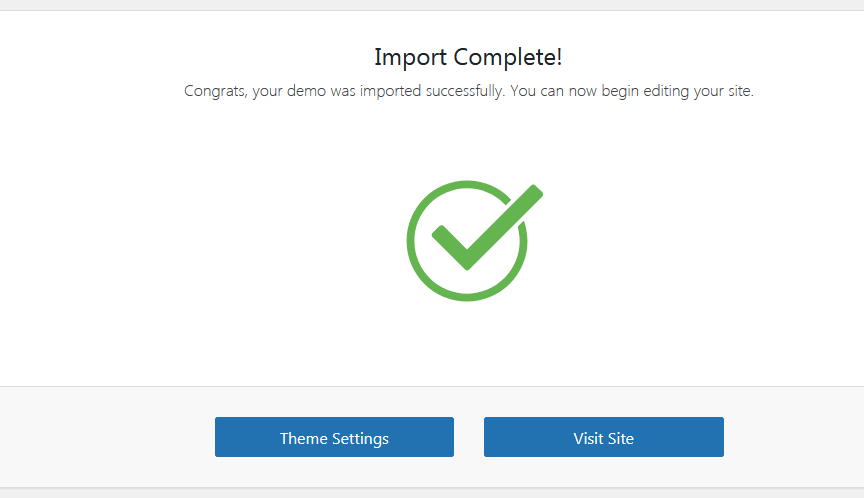864x498 pixels.
Task: Click the "Visit Site" label text
Action: (x=603, y=438)
